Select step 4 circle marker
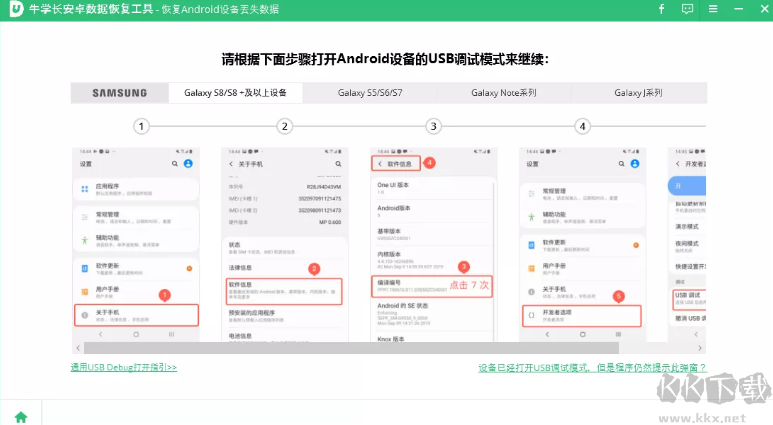 582,127
